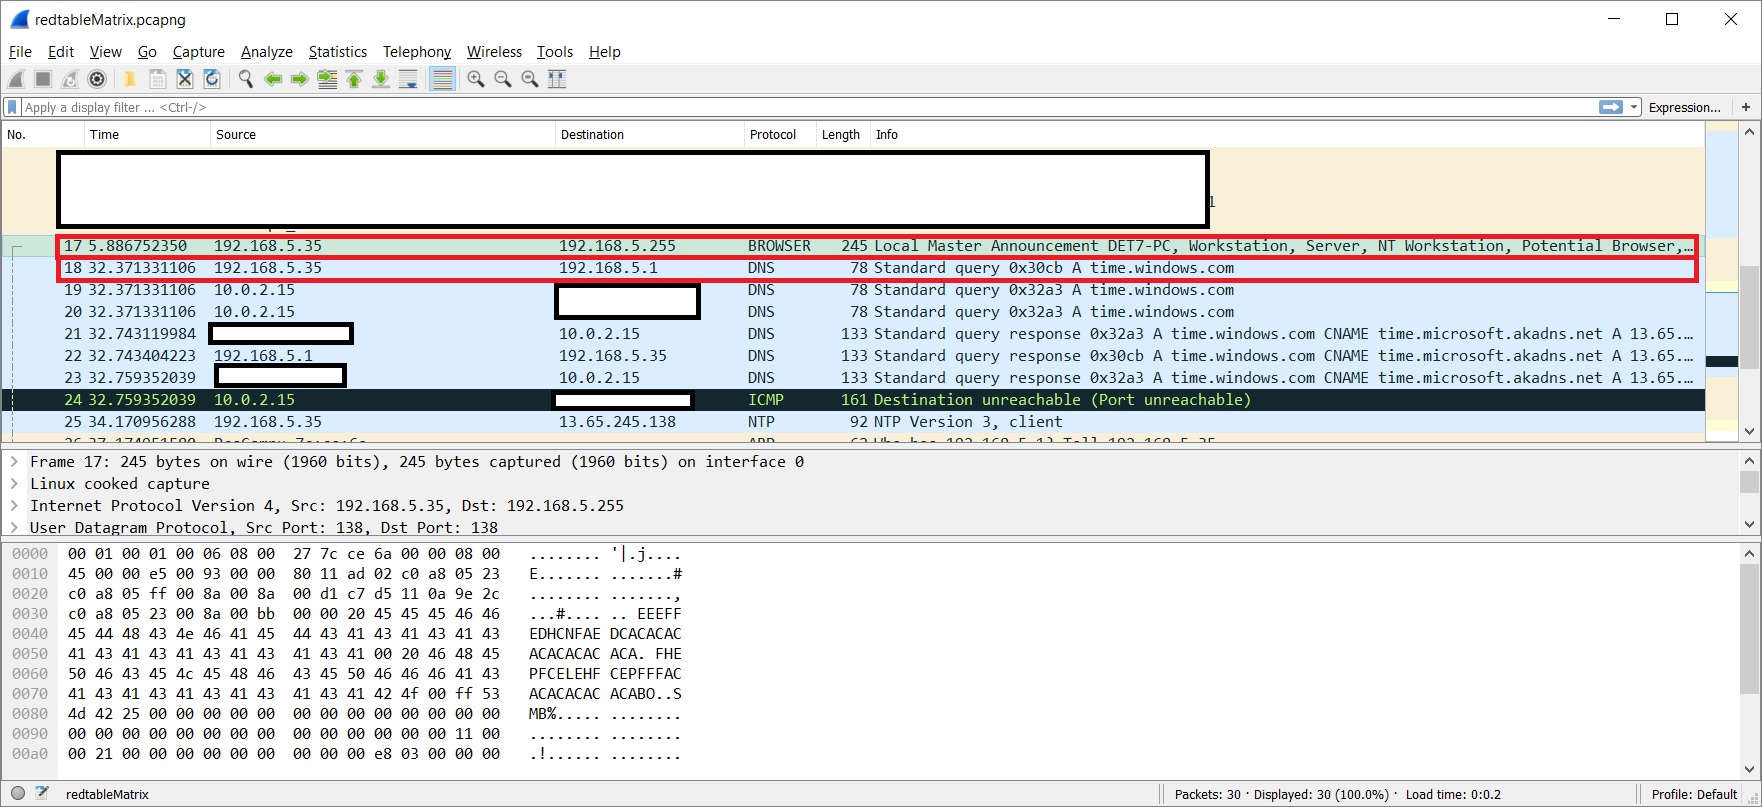Reload this capture file
Viewport: 1762px width, 807px height.
(211, 79)
